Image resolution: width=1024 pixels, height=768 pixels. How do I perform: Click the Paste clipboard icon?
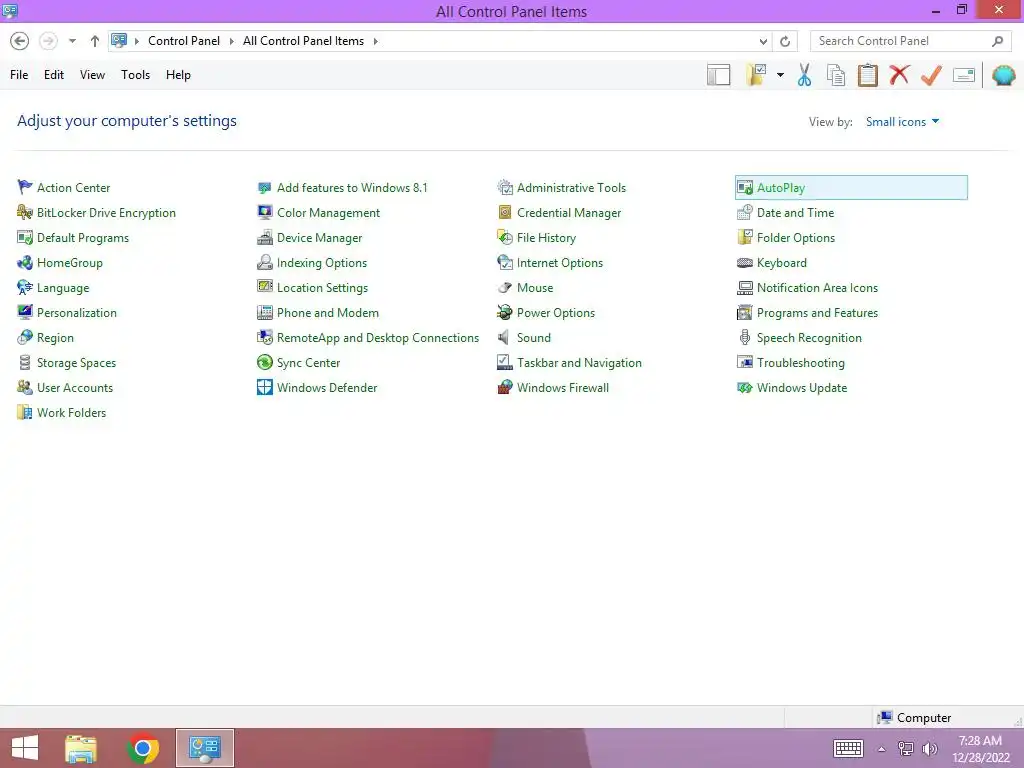coord(867,75)
